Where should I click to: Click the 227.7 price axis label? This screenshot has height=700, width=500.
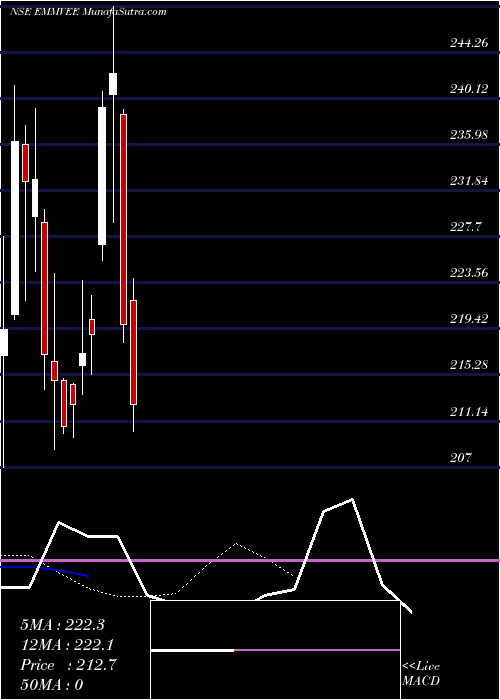pos(466,227)
